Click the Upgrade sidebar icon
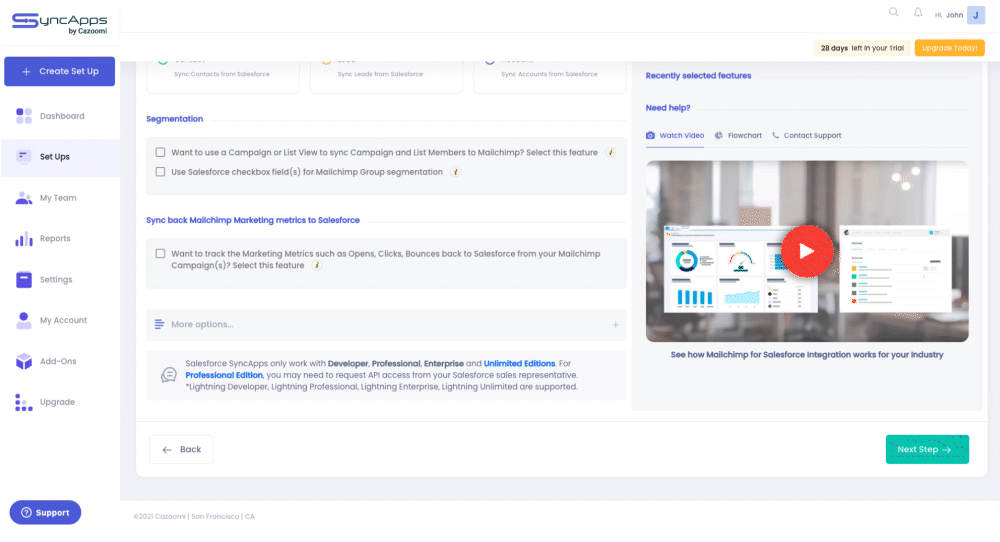The height and width of the screenshot is (542, 1000). pyautogui.click(x=24, y=402)
